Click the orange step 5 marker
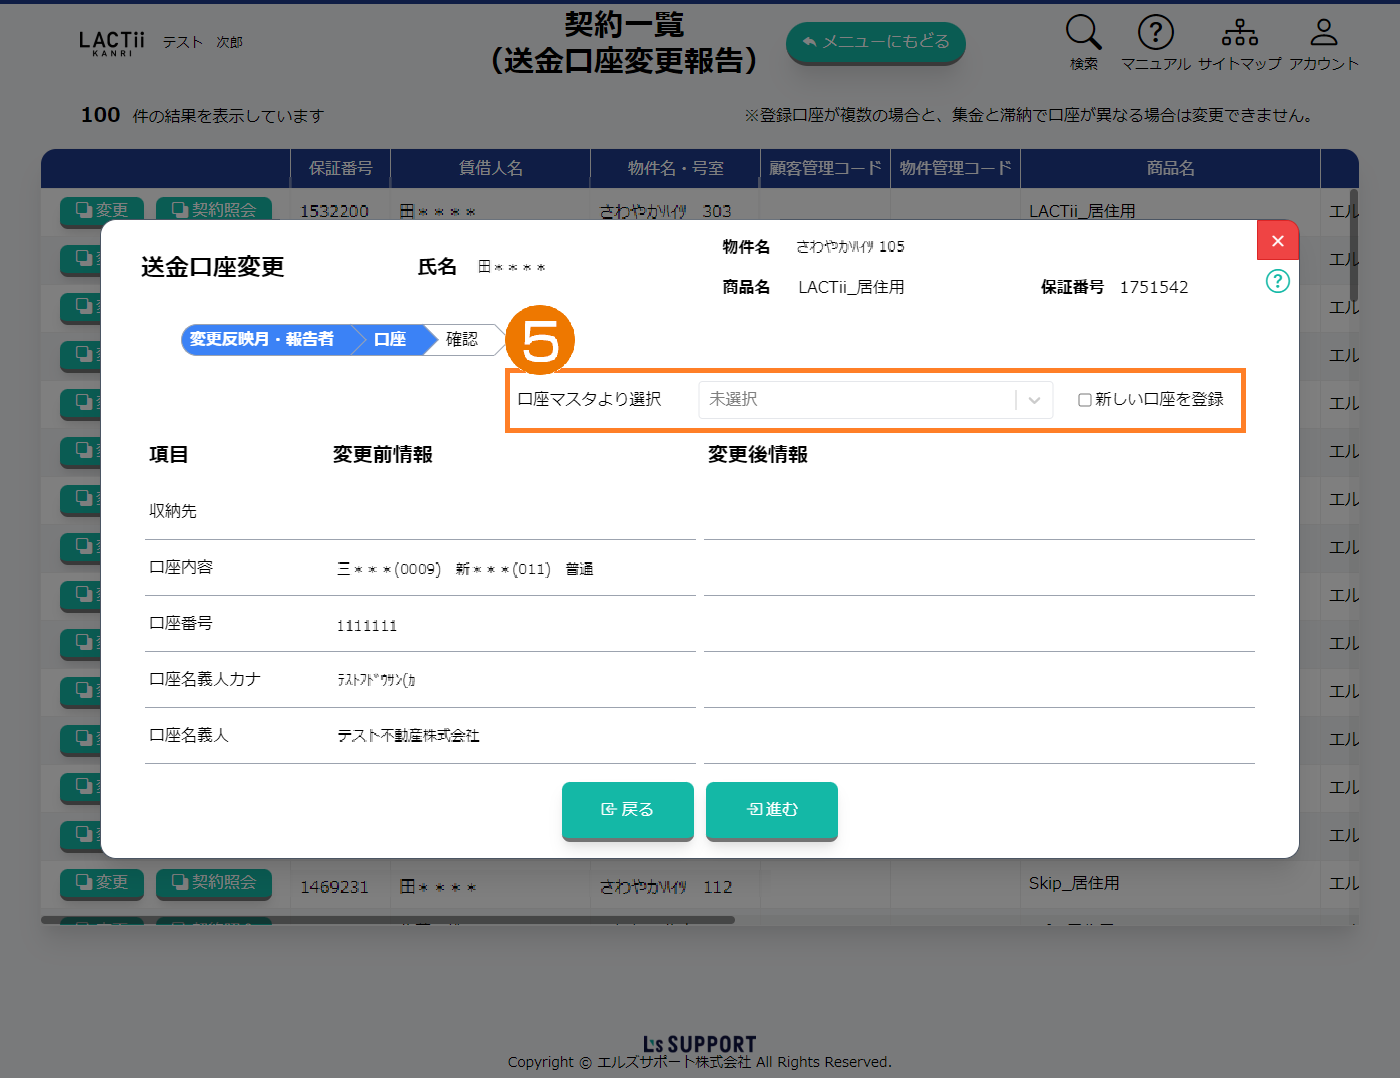Image resolution: width=1400 pixels, height=1078 pixels. pos(540,340)
